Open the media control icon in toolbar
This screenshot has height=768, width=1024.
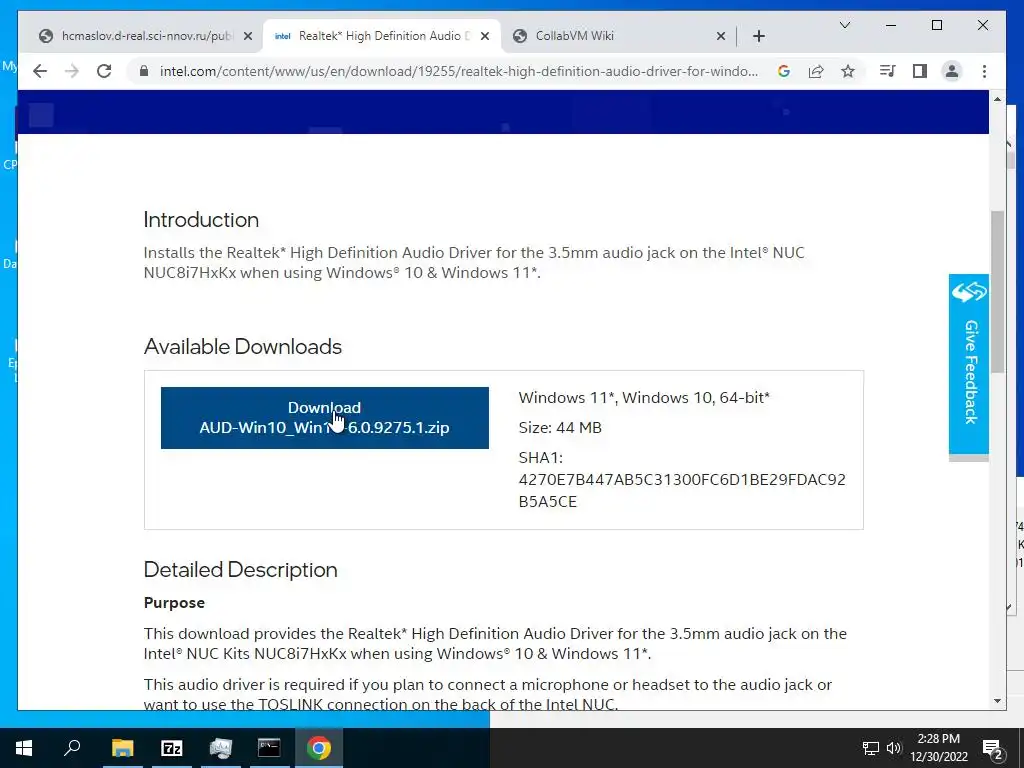(888, 71)
